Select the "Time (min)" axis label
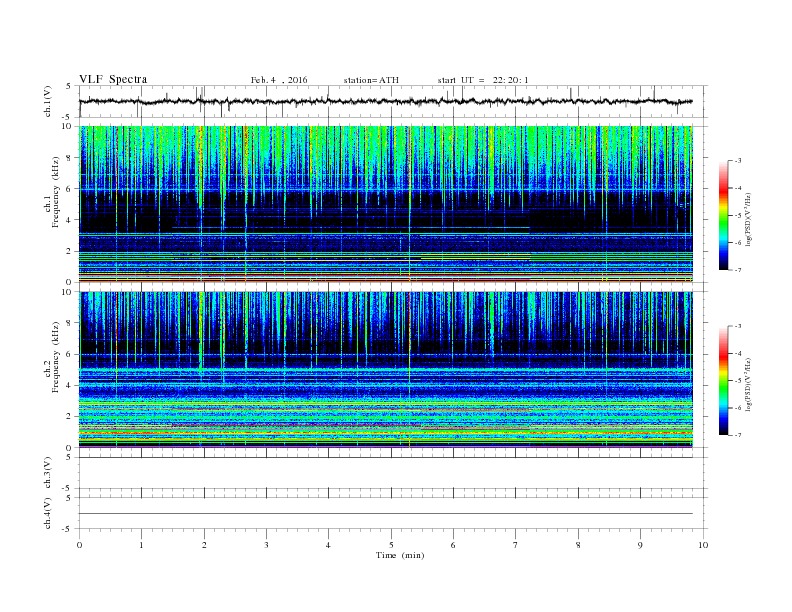The width and height of the screenshot is (792, 612). pyautogui.click(x=400, y=555)
